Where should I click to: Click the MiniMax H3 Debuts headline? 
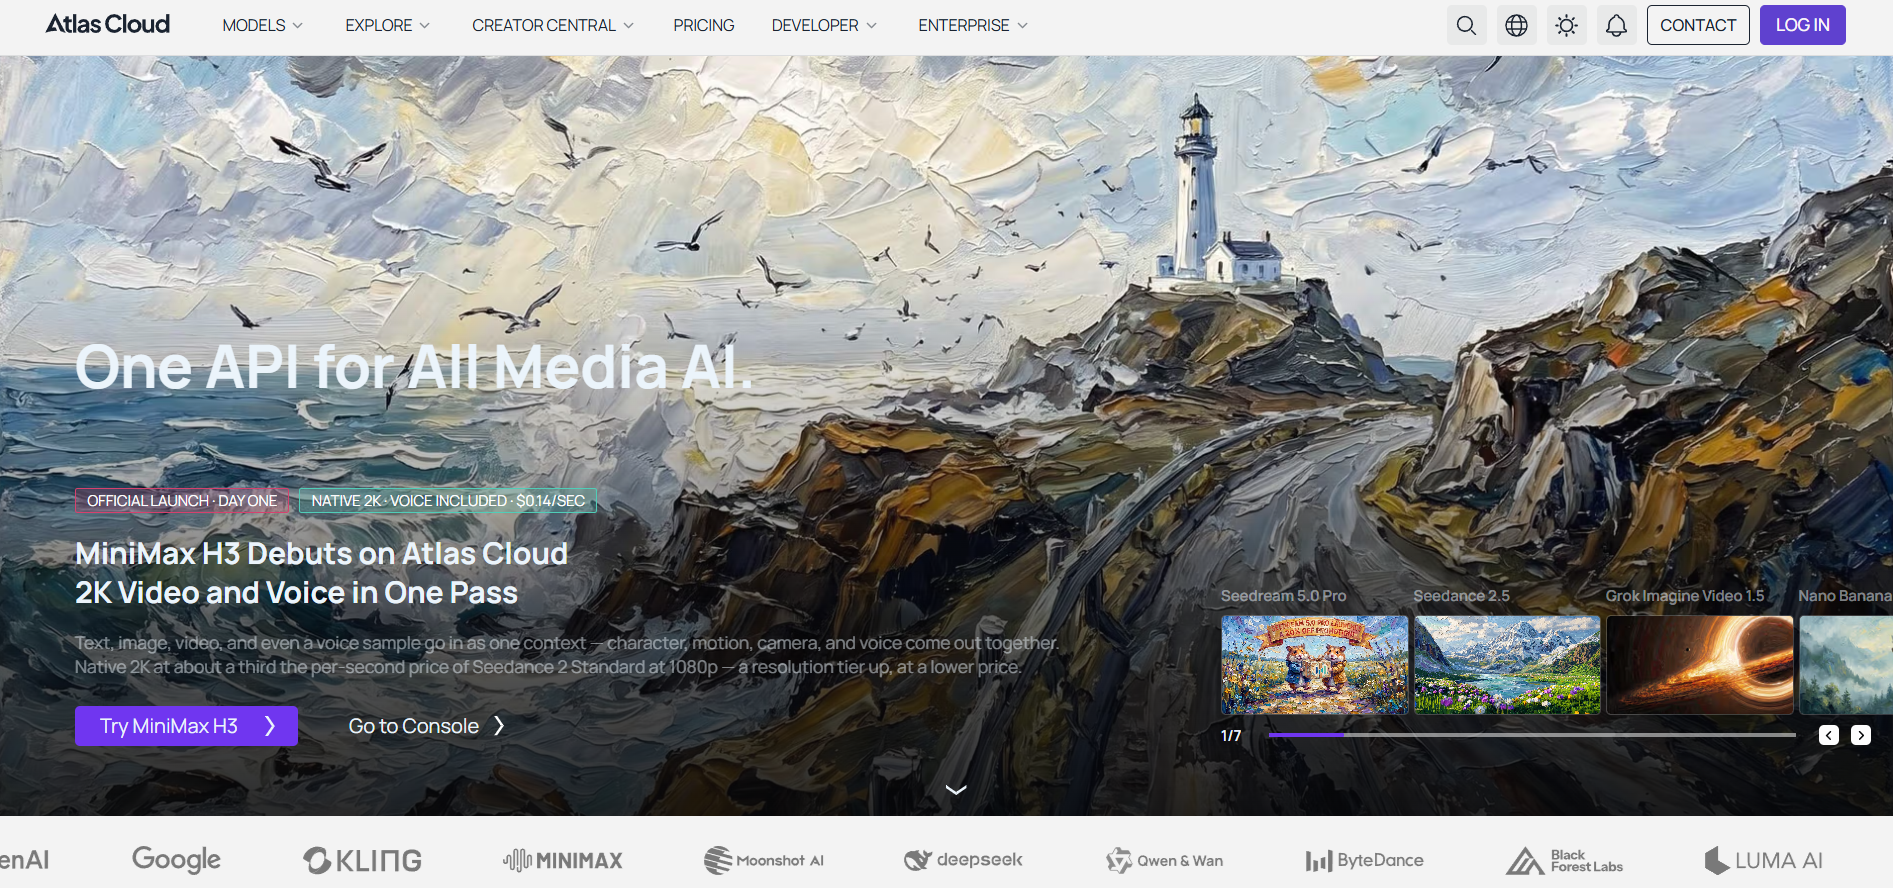pyautogui.click(x=321, y=573)
